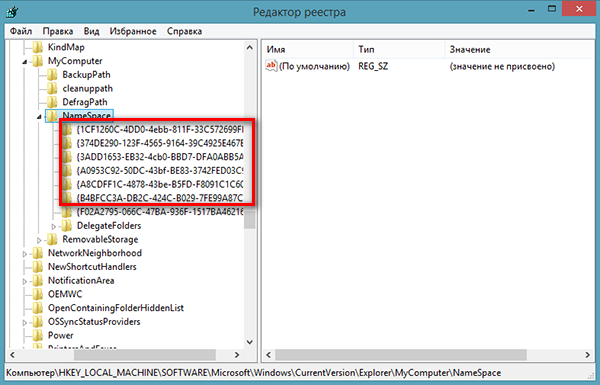
Task: Collapse the NameSpace tree node
Action: pyautogui.click(x=39, y=116)
